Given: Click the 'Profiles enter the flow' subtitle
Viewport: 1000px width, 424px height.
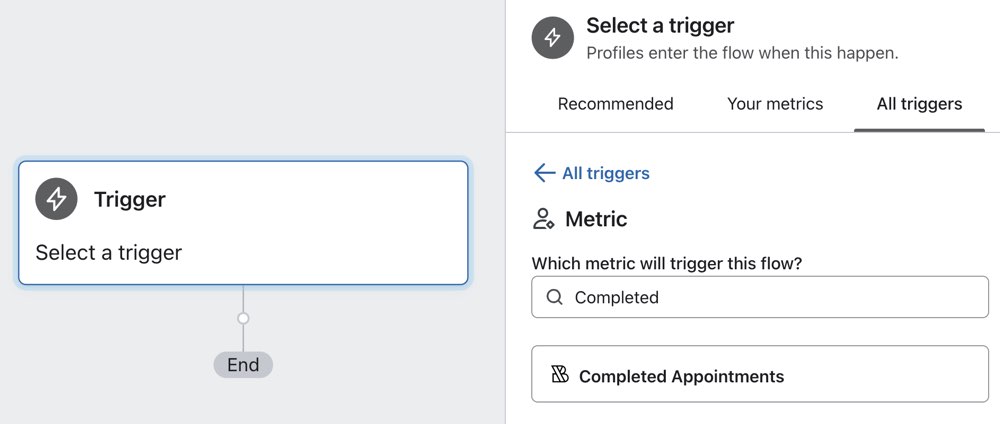Looking at the screenshot, I should [x=742, y=53].
